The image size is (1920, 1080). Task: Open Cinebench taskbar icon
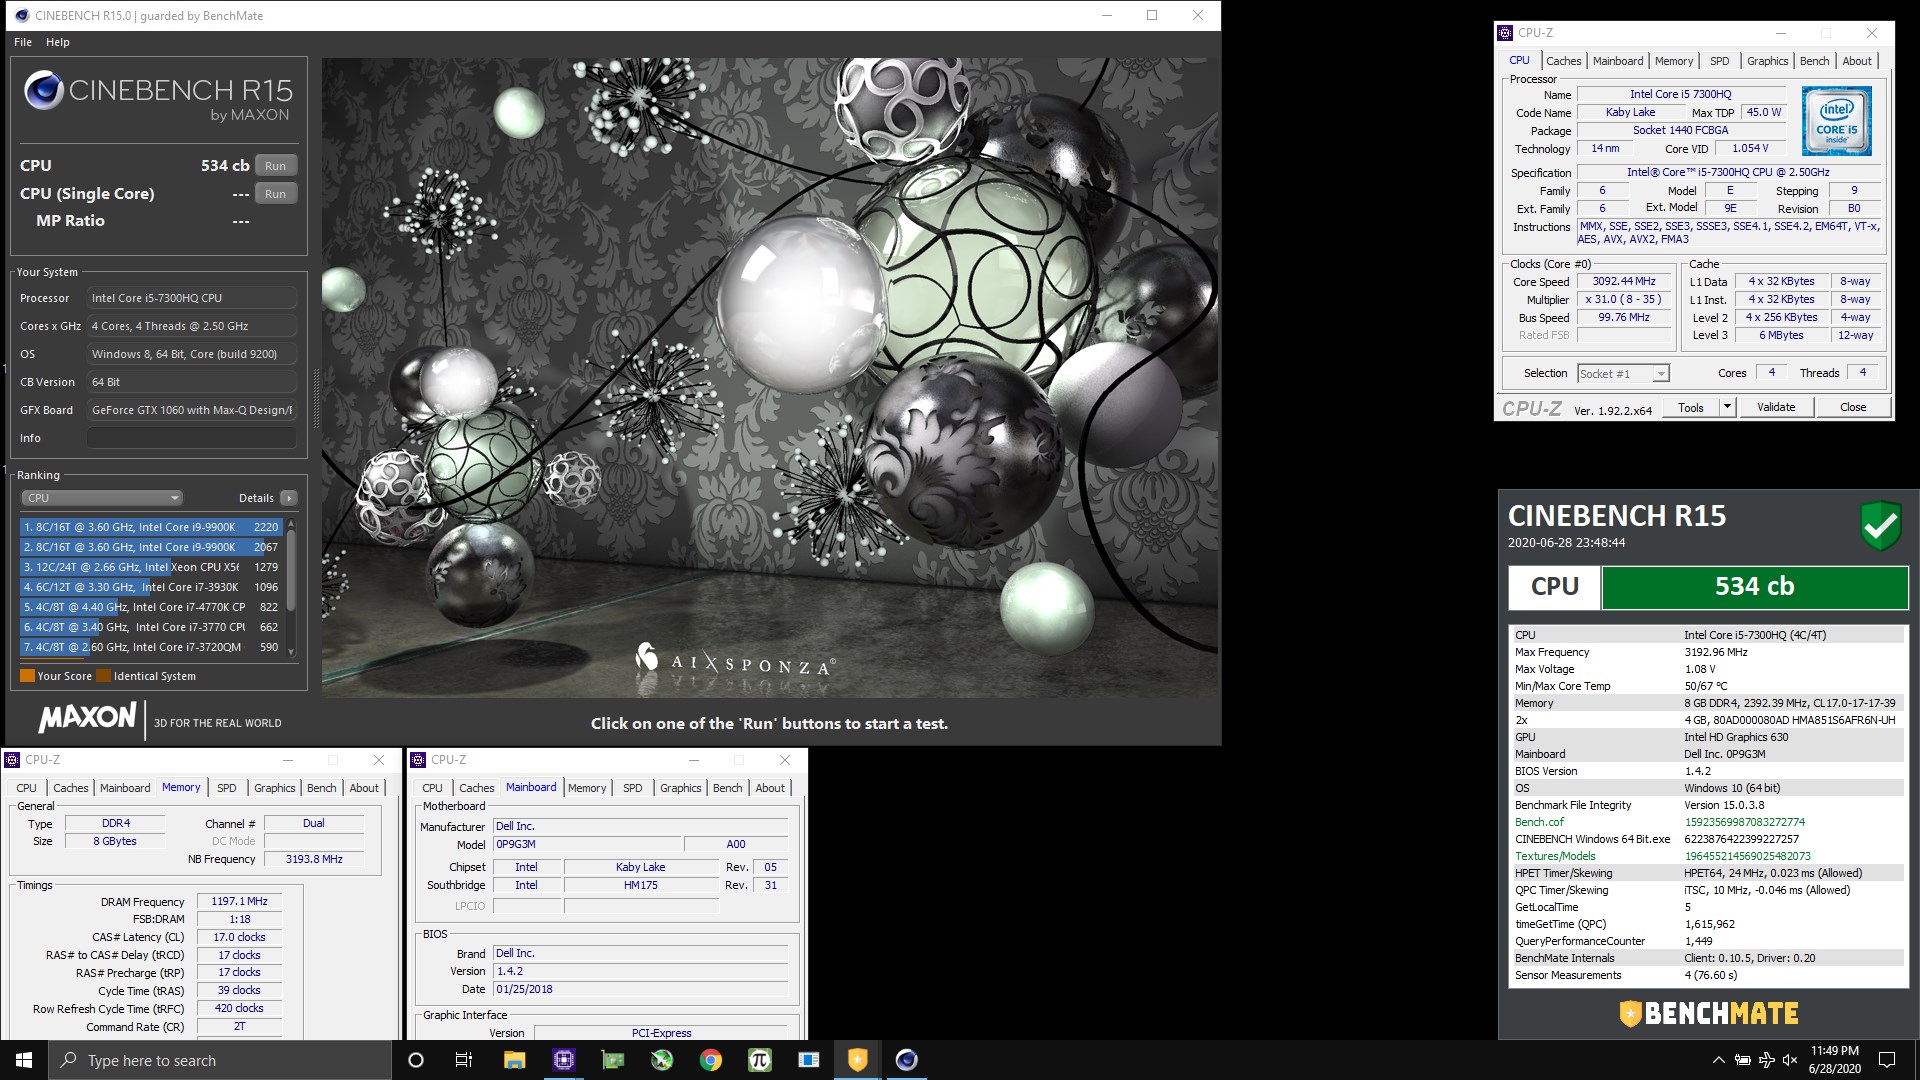click(x=907, y=1060)
